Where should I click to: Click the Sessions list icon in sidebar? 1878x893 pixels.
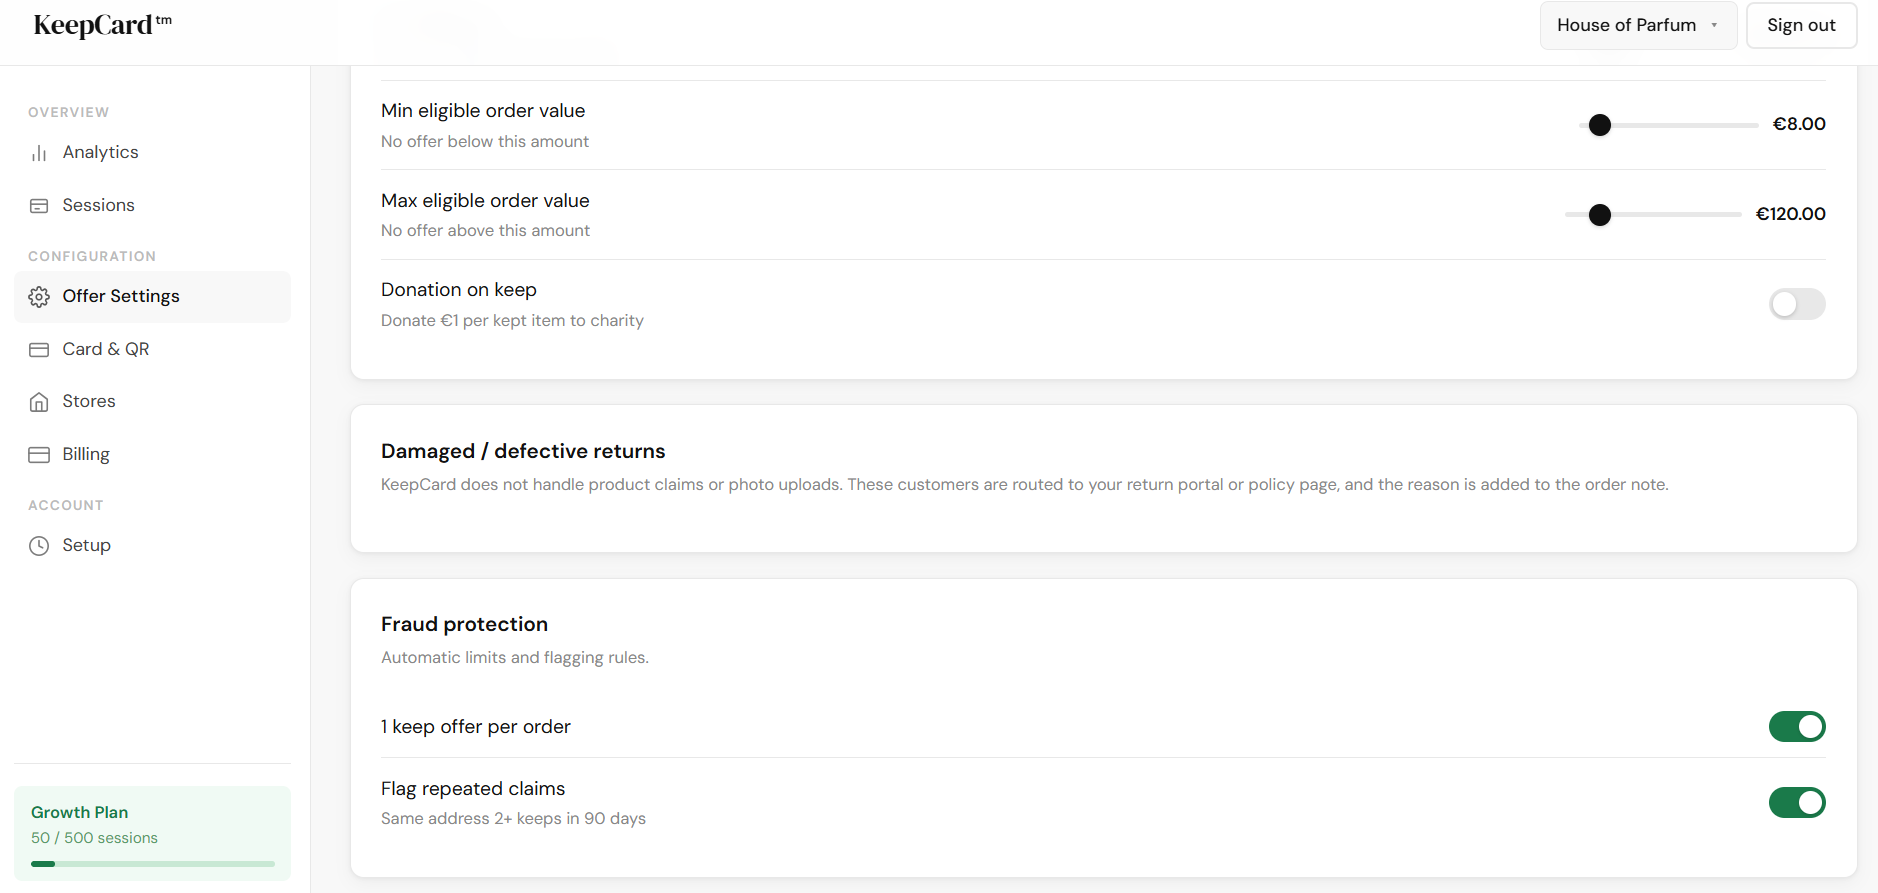click(39, 206)
